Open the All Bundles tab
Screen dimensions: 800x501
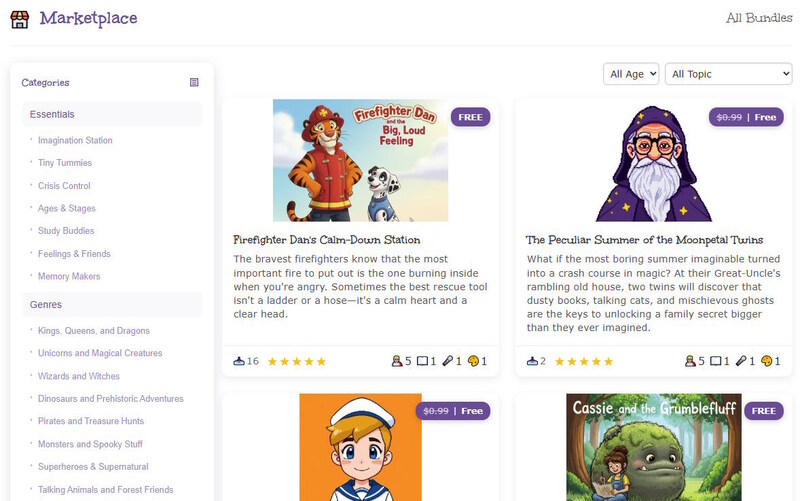pos(759,18)
